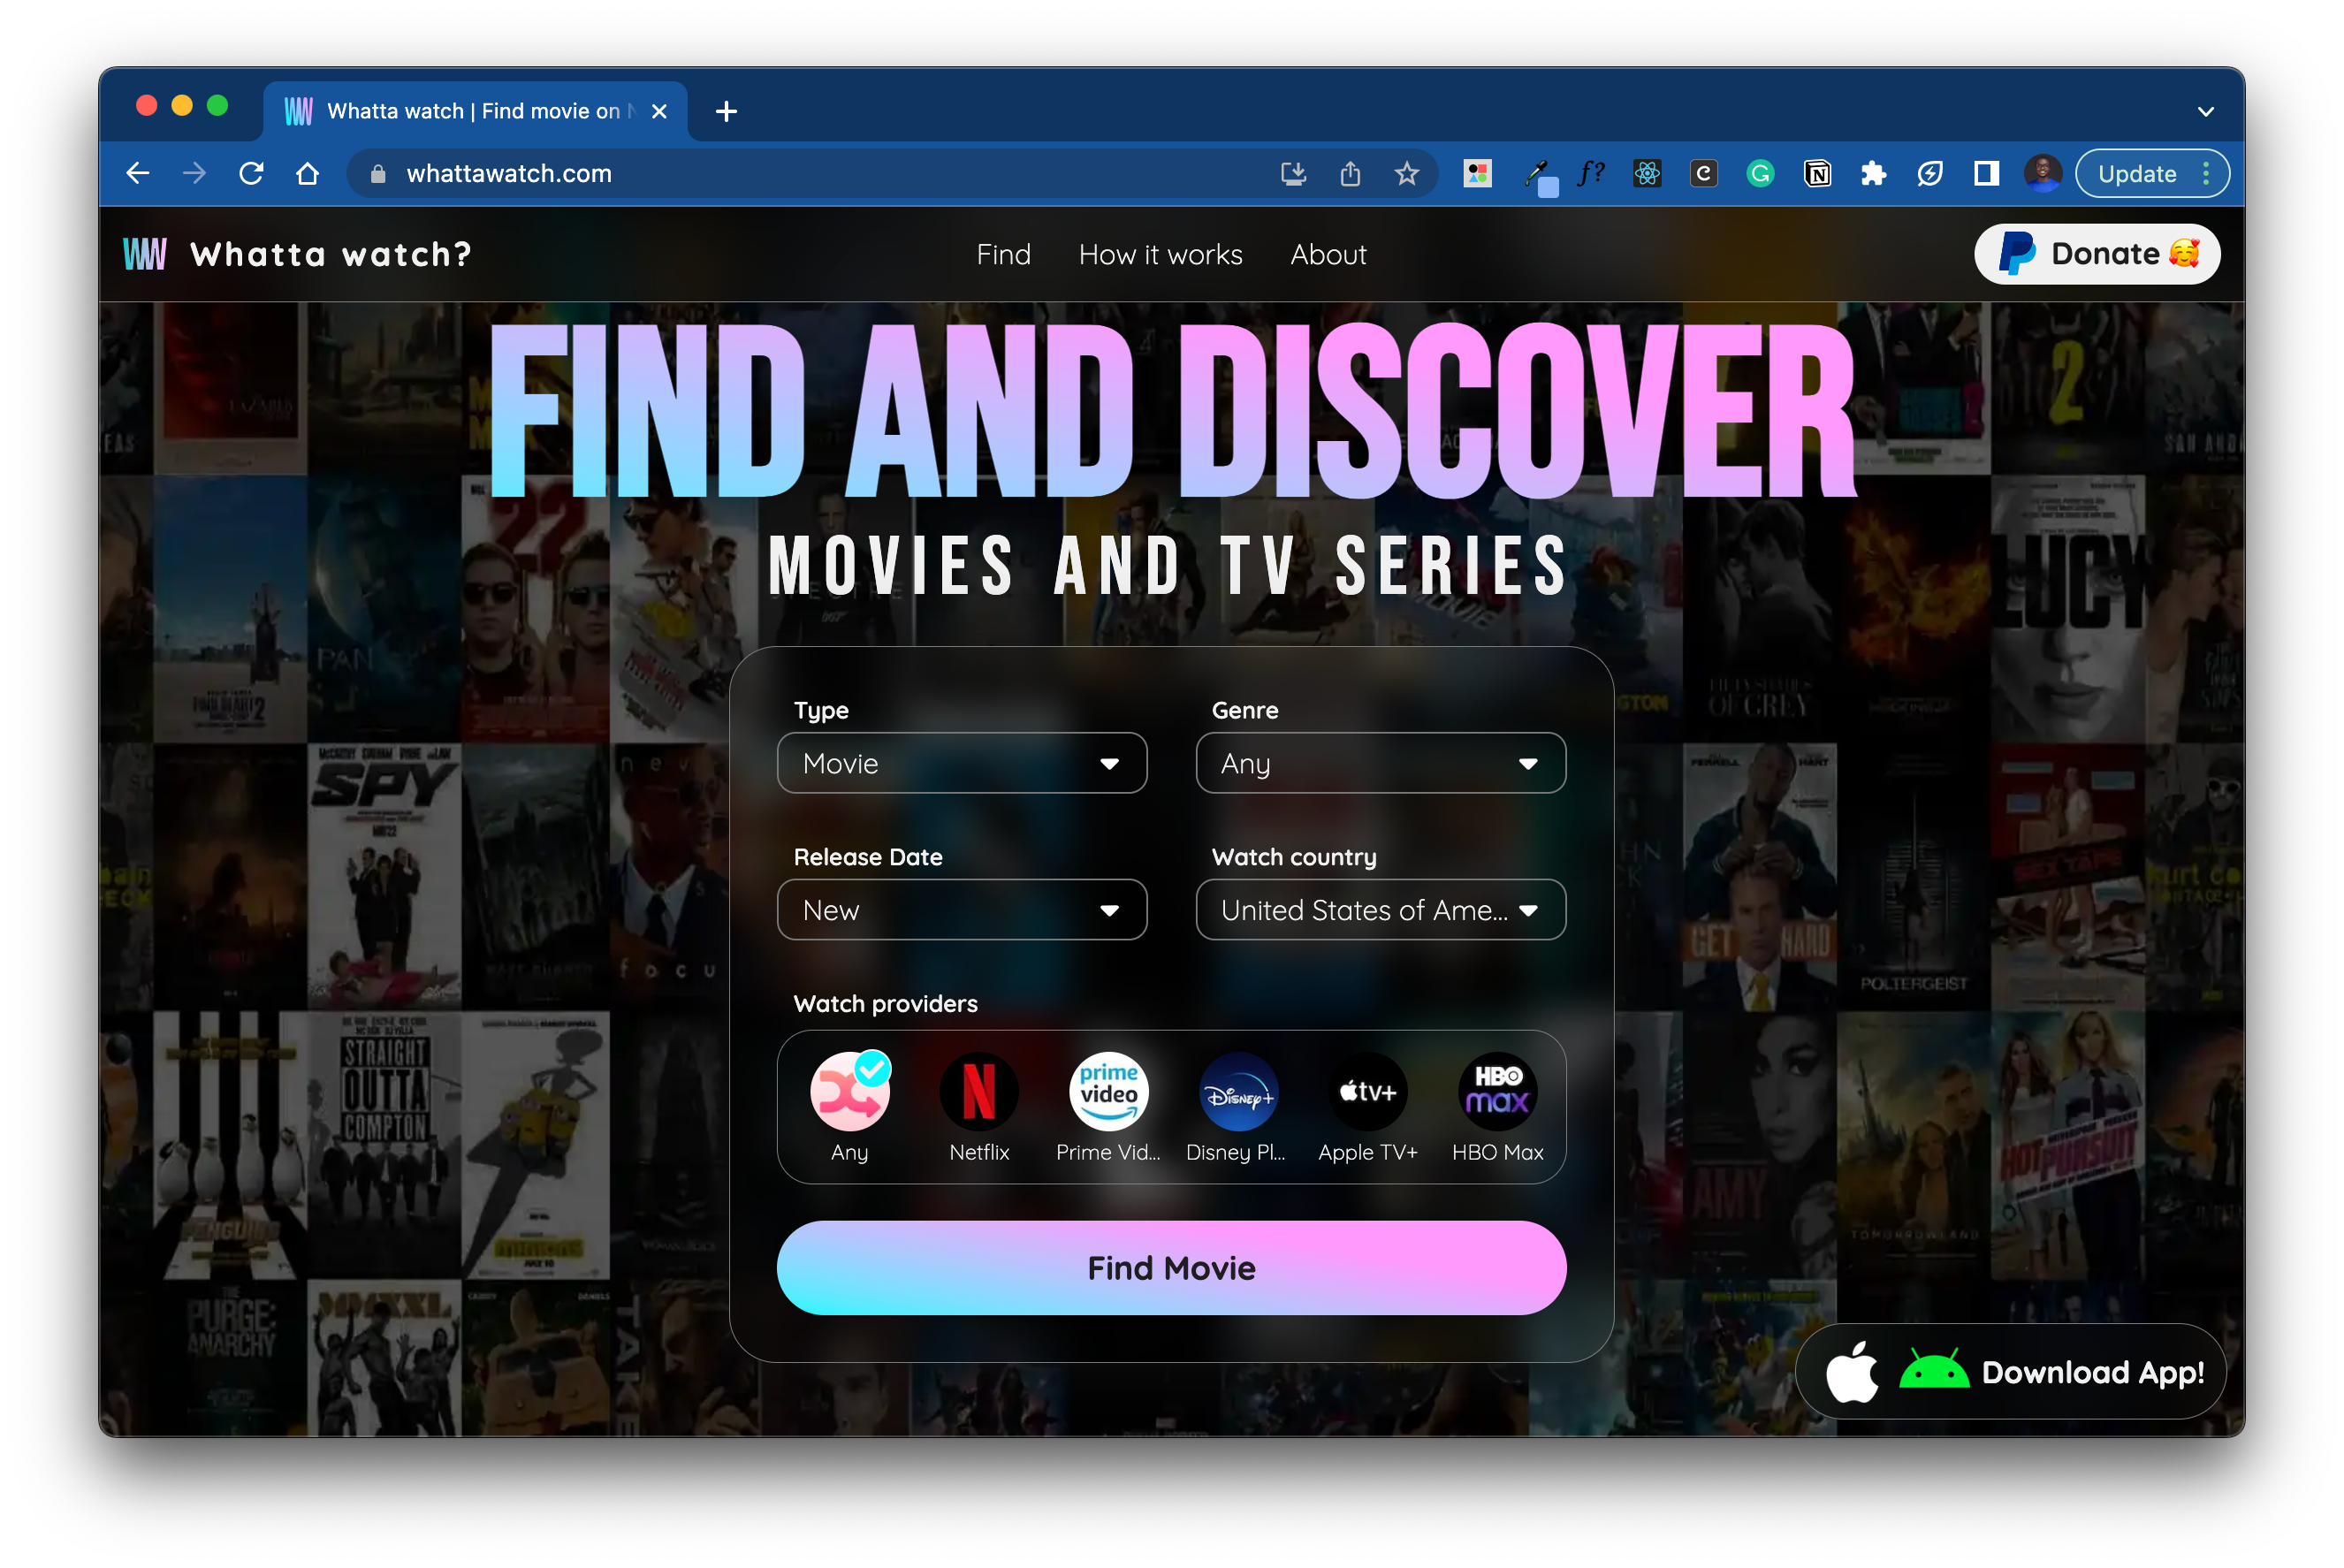Click the Straight Outta Compton poster

click(x=384, y=1144)
